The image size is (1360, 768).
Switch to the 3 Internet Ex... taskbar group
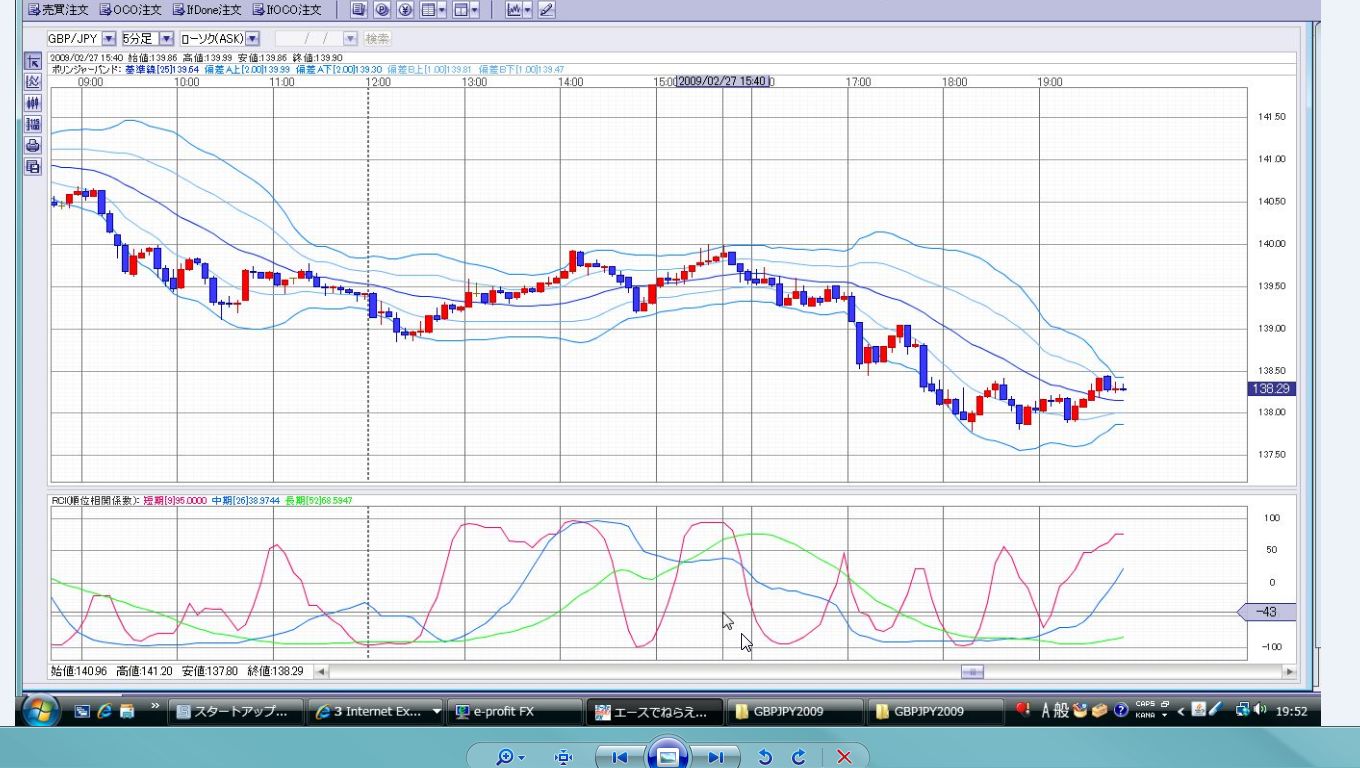click(x=376, y=712)
